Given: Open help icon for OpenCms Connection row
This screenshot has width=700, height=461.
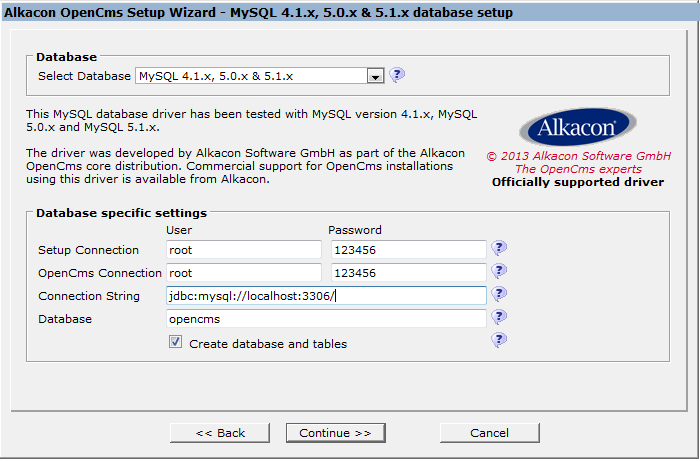Looking at the screenshot, I should pos(499,271).
